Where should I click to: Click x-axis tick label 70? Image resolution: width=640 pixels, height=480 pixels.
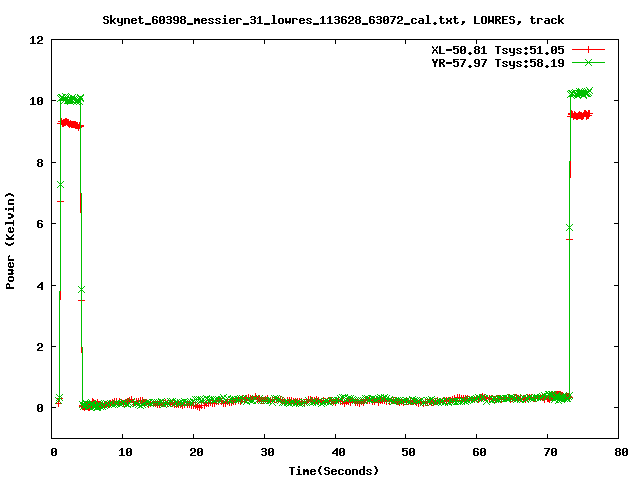click(550, 452)
